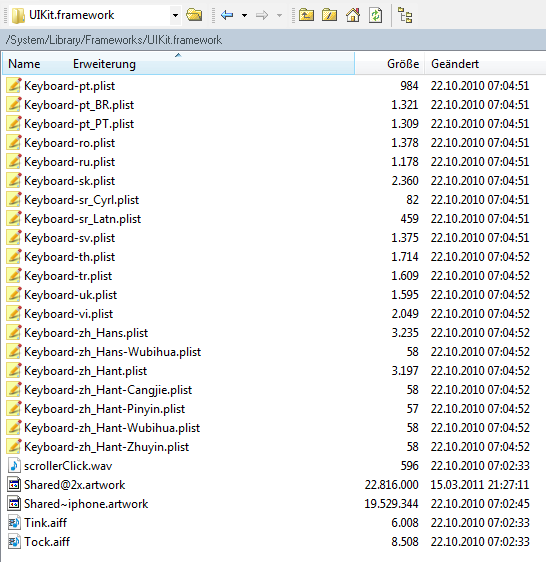The image size is (546, 562).
Task: Click size value 984 of Keyboard-pt.plist
Action: [409, 86]
